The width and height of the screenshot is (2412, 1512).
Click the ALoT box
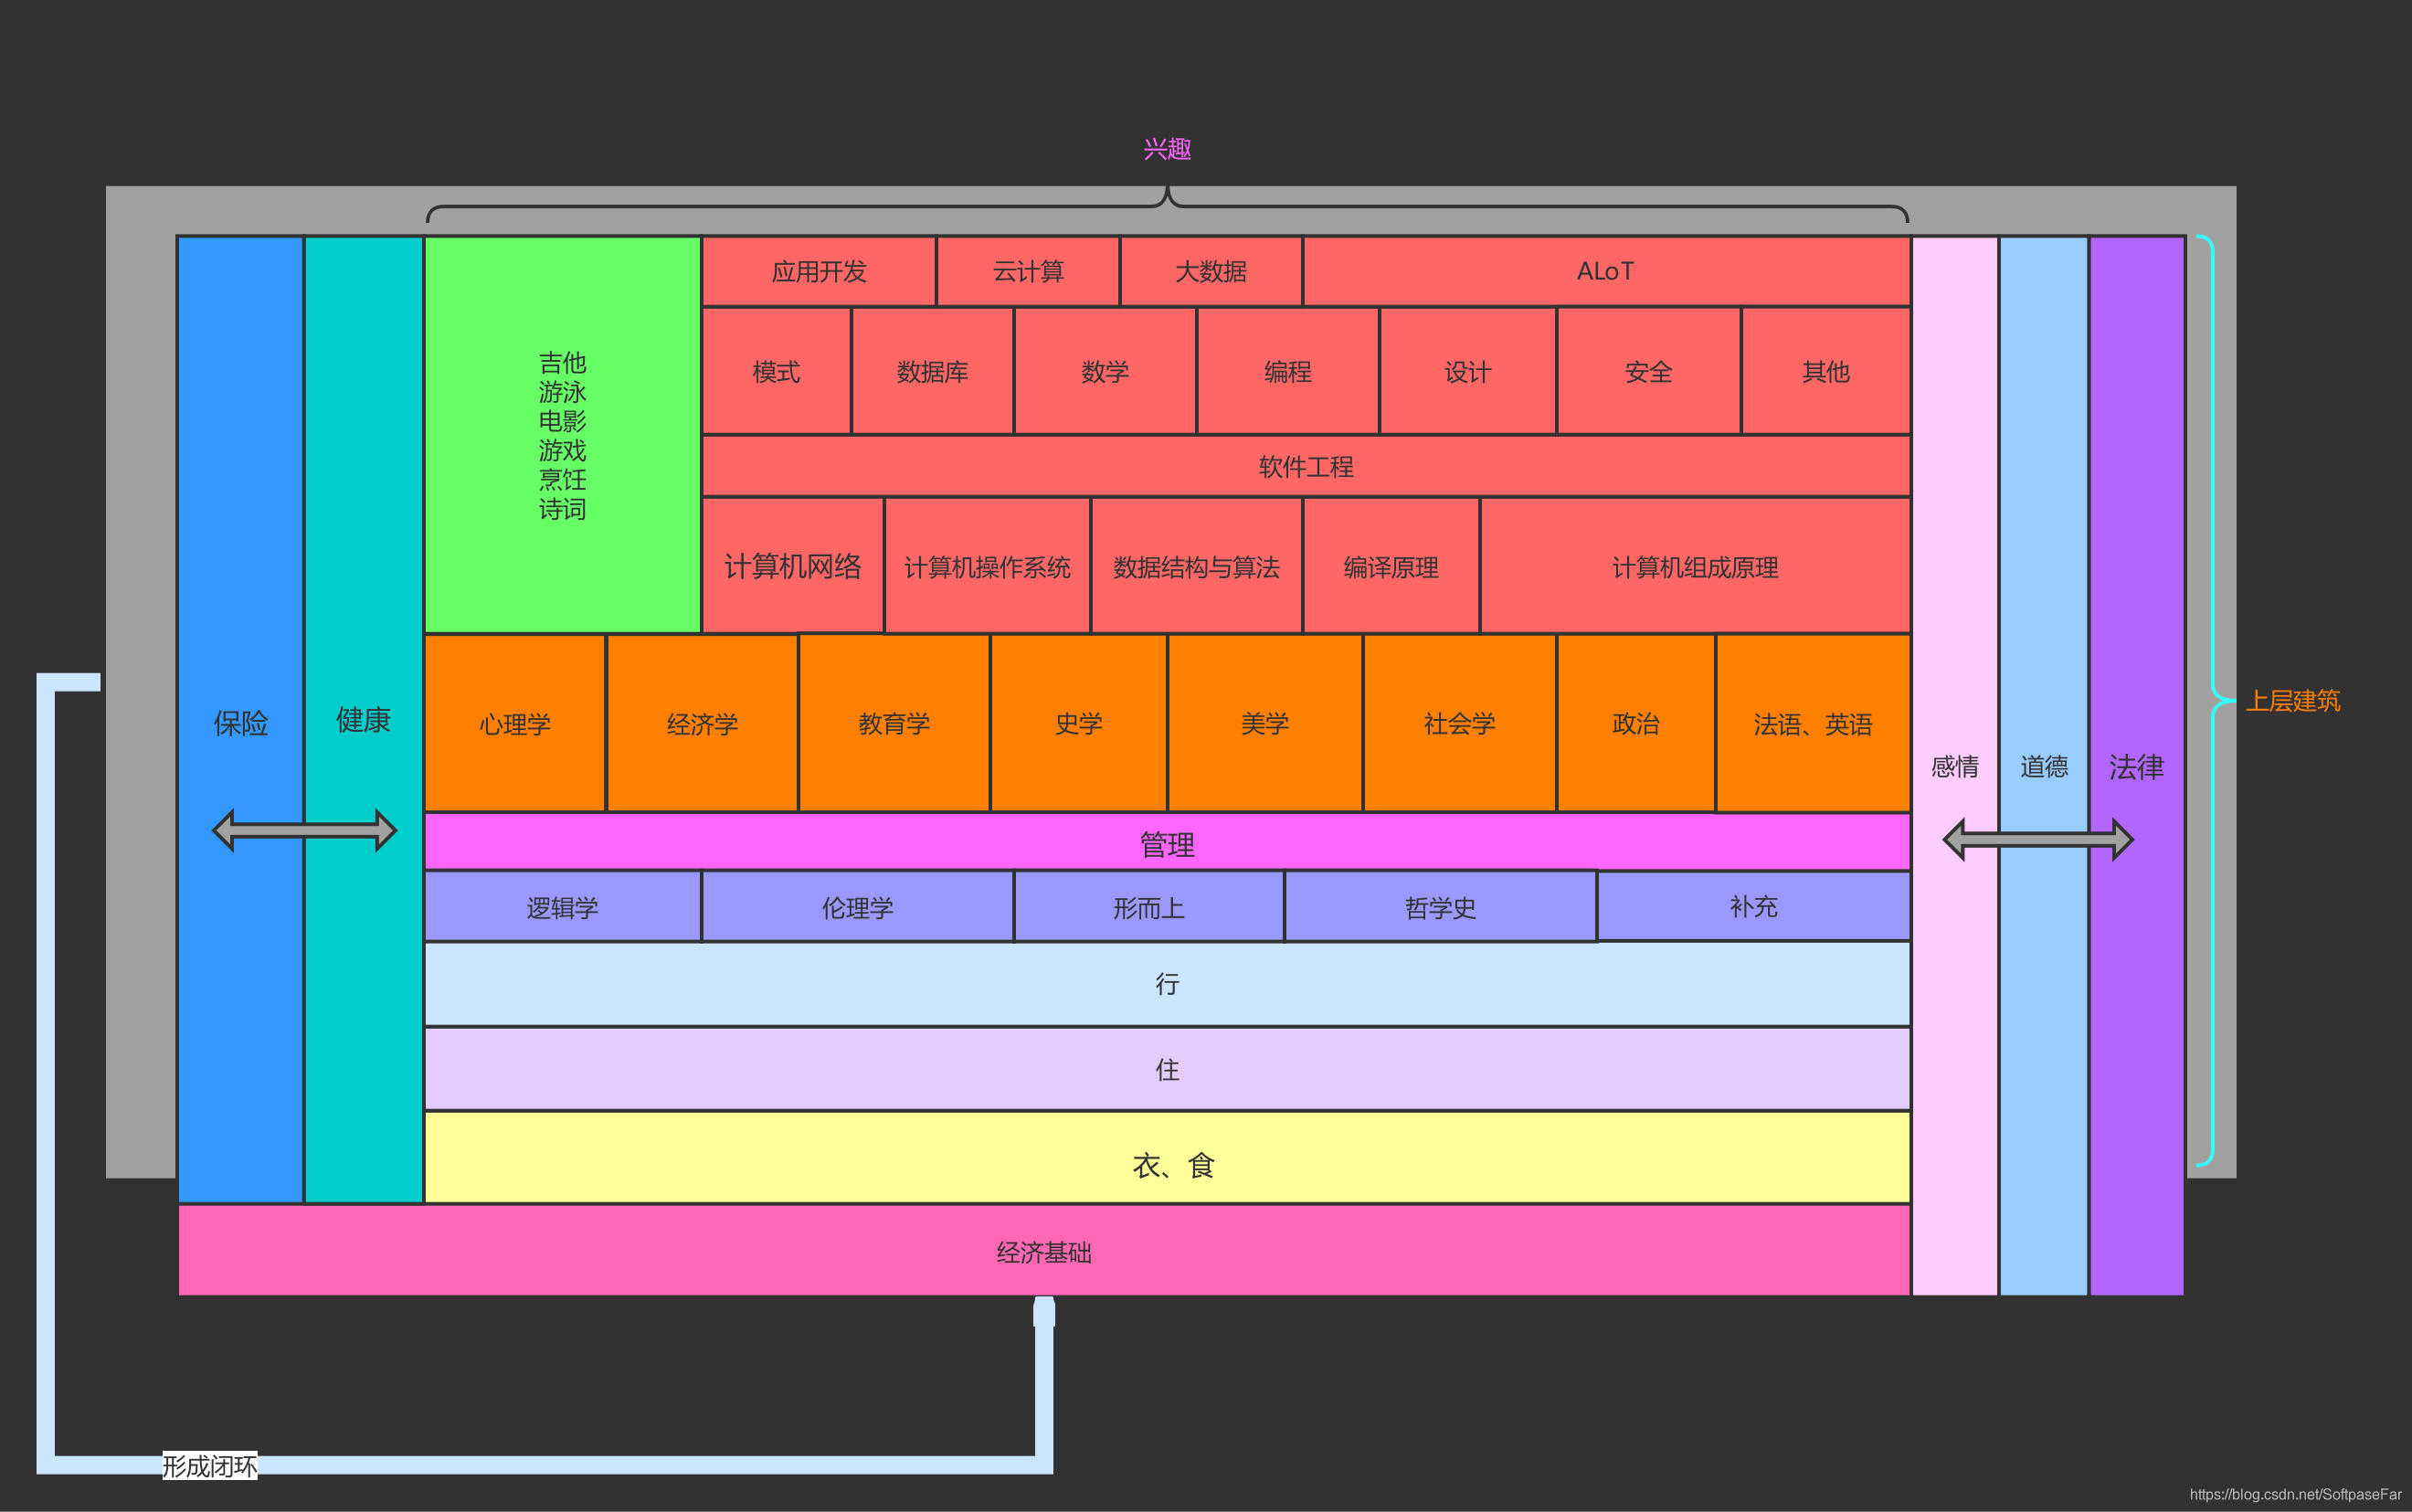click(1606, 271)
